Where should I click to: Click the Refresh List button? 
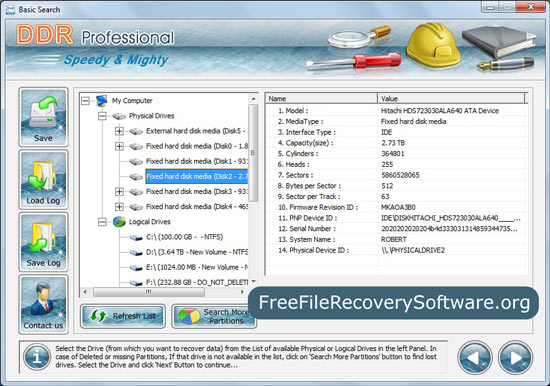click(x=123, y=316)
